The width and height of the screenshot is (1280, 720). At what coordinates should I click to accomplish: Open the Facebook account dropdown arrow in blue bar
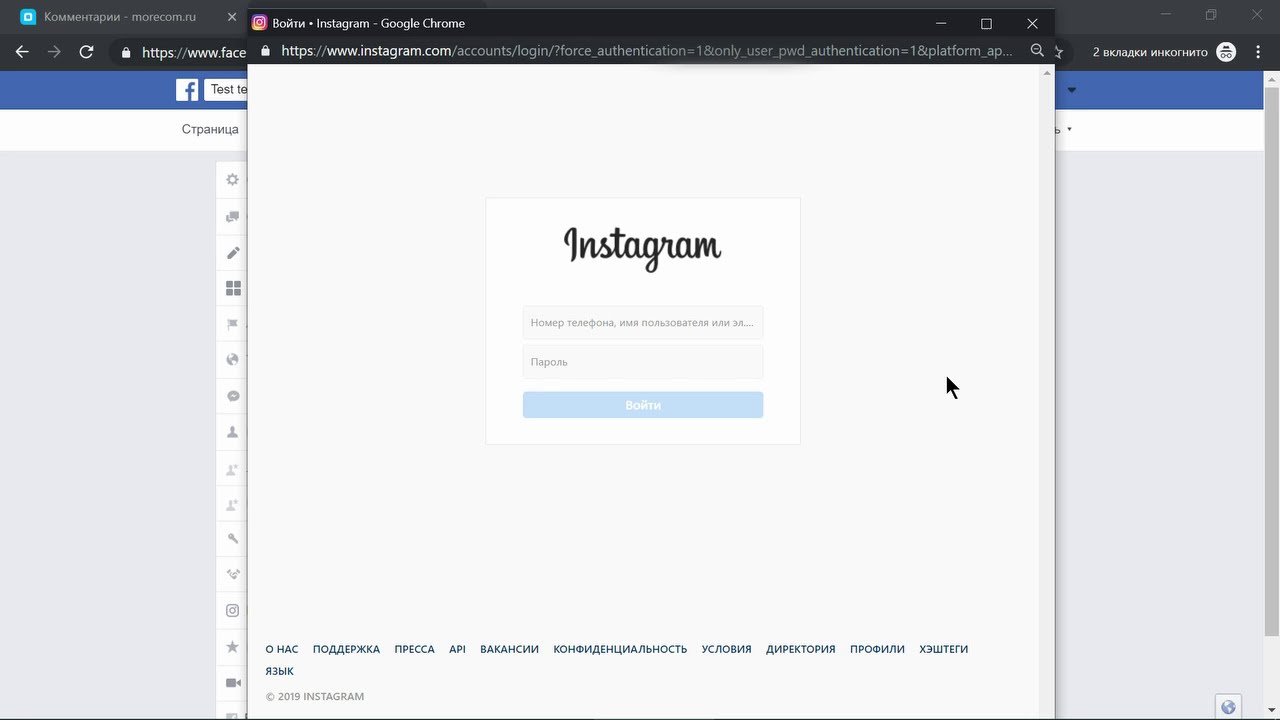[x=1072, y=90]
